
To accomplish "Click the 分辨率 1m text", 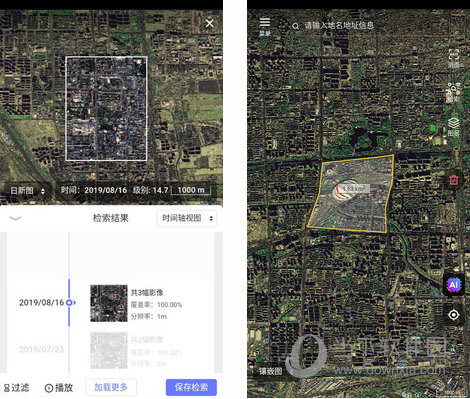I will (149, 316).
